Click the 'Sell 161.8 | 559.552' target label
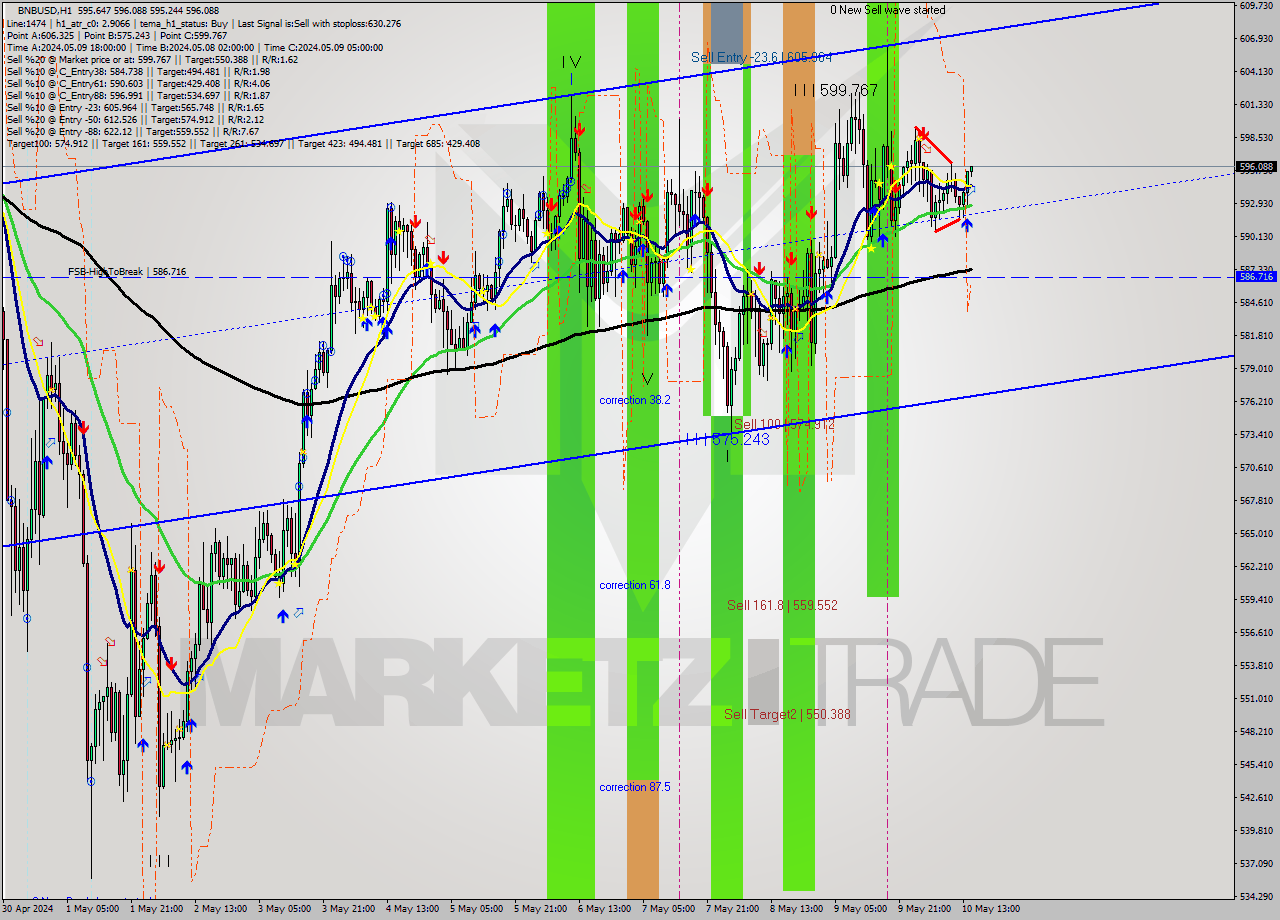Image resolution: width=1280 pixels, height=920 pixels. coord(782,605)
